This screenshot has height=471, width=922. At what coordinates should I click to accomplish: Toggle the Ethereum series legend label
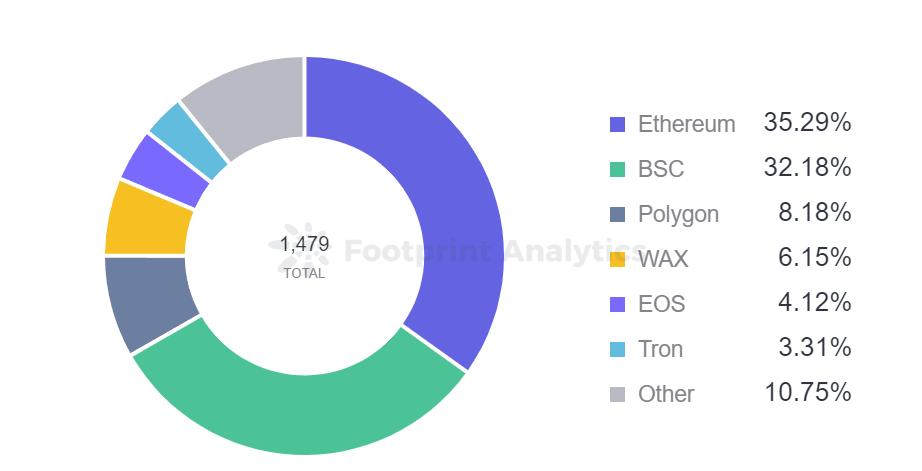coord(686,125)
